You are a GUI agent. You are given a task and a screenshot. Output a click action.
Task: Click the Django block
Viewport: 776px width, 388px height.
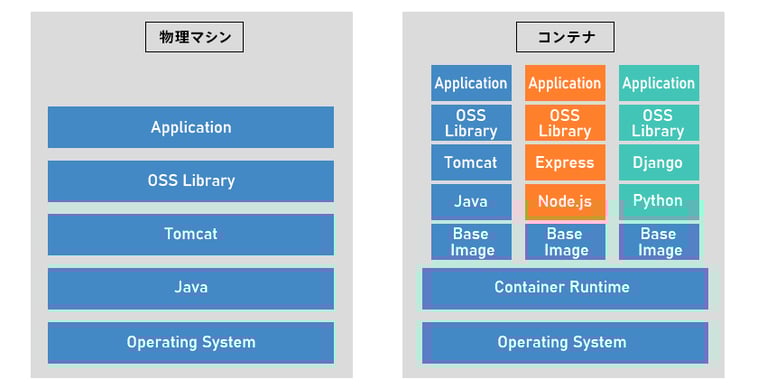pyautogui.click(x=659, y=162)
